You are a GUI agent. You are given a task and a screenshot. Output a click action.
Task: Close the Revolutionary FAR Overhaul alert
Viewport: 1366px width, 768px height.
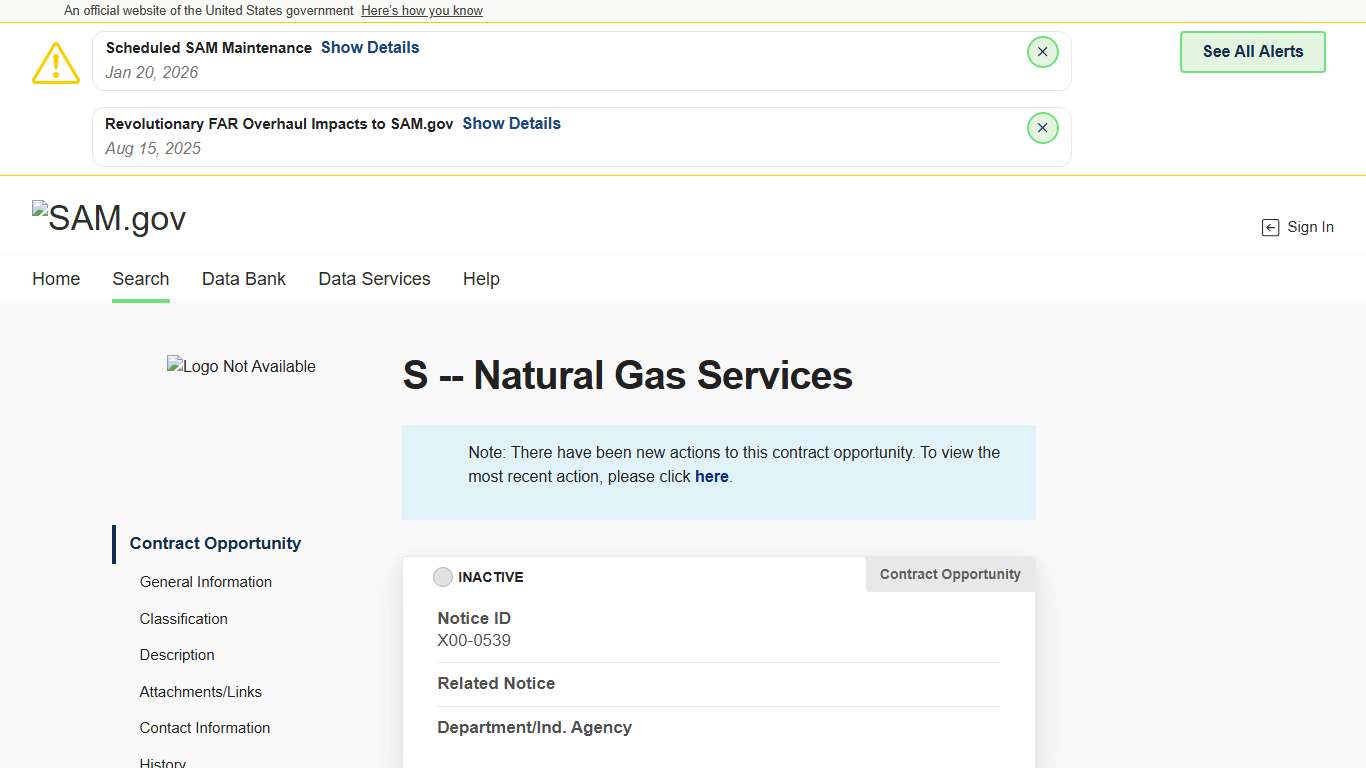click(x=1042, y=128)
